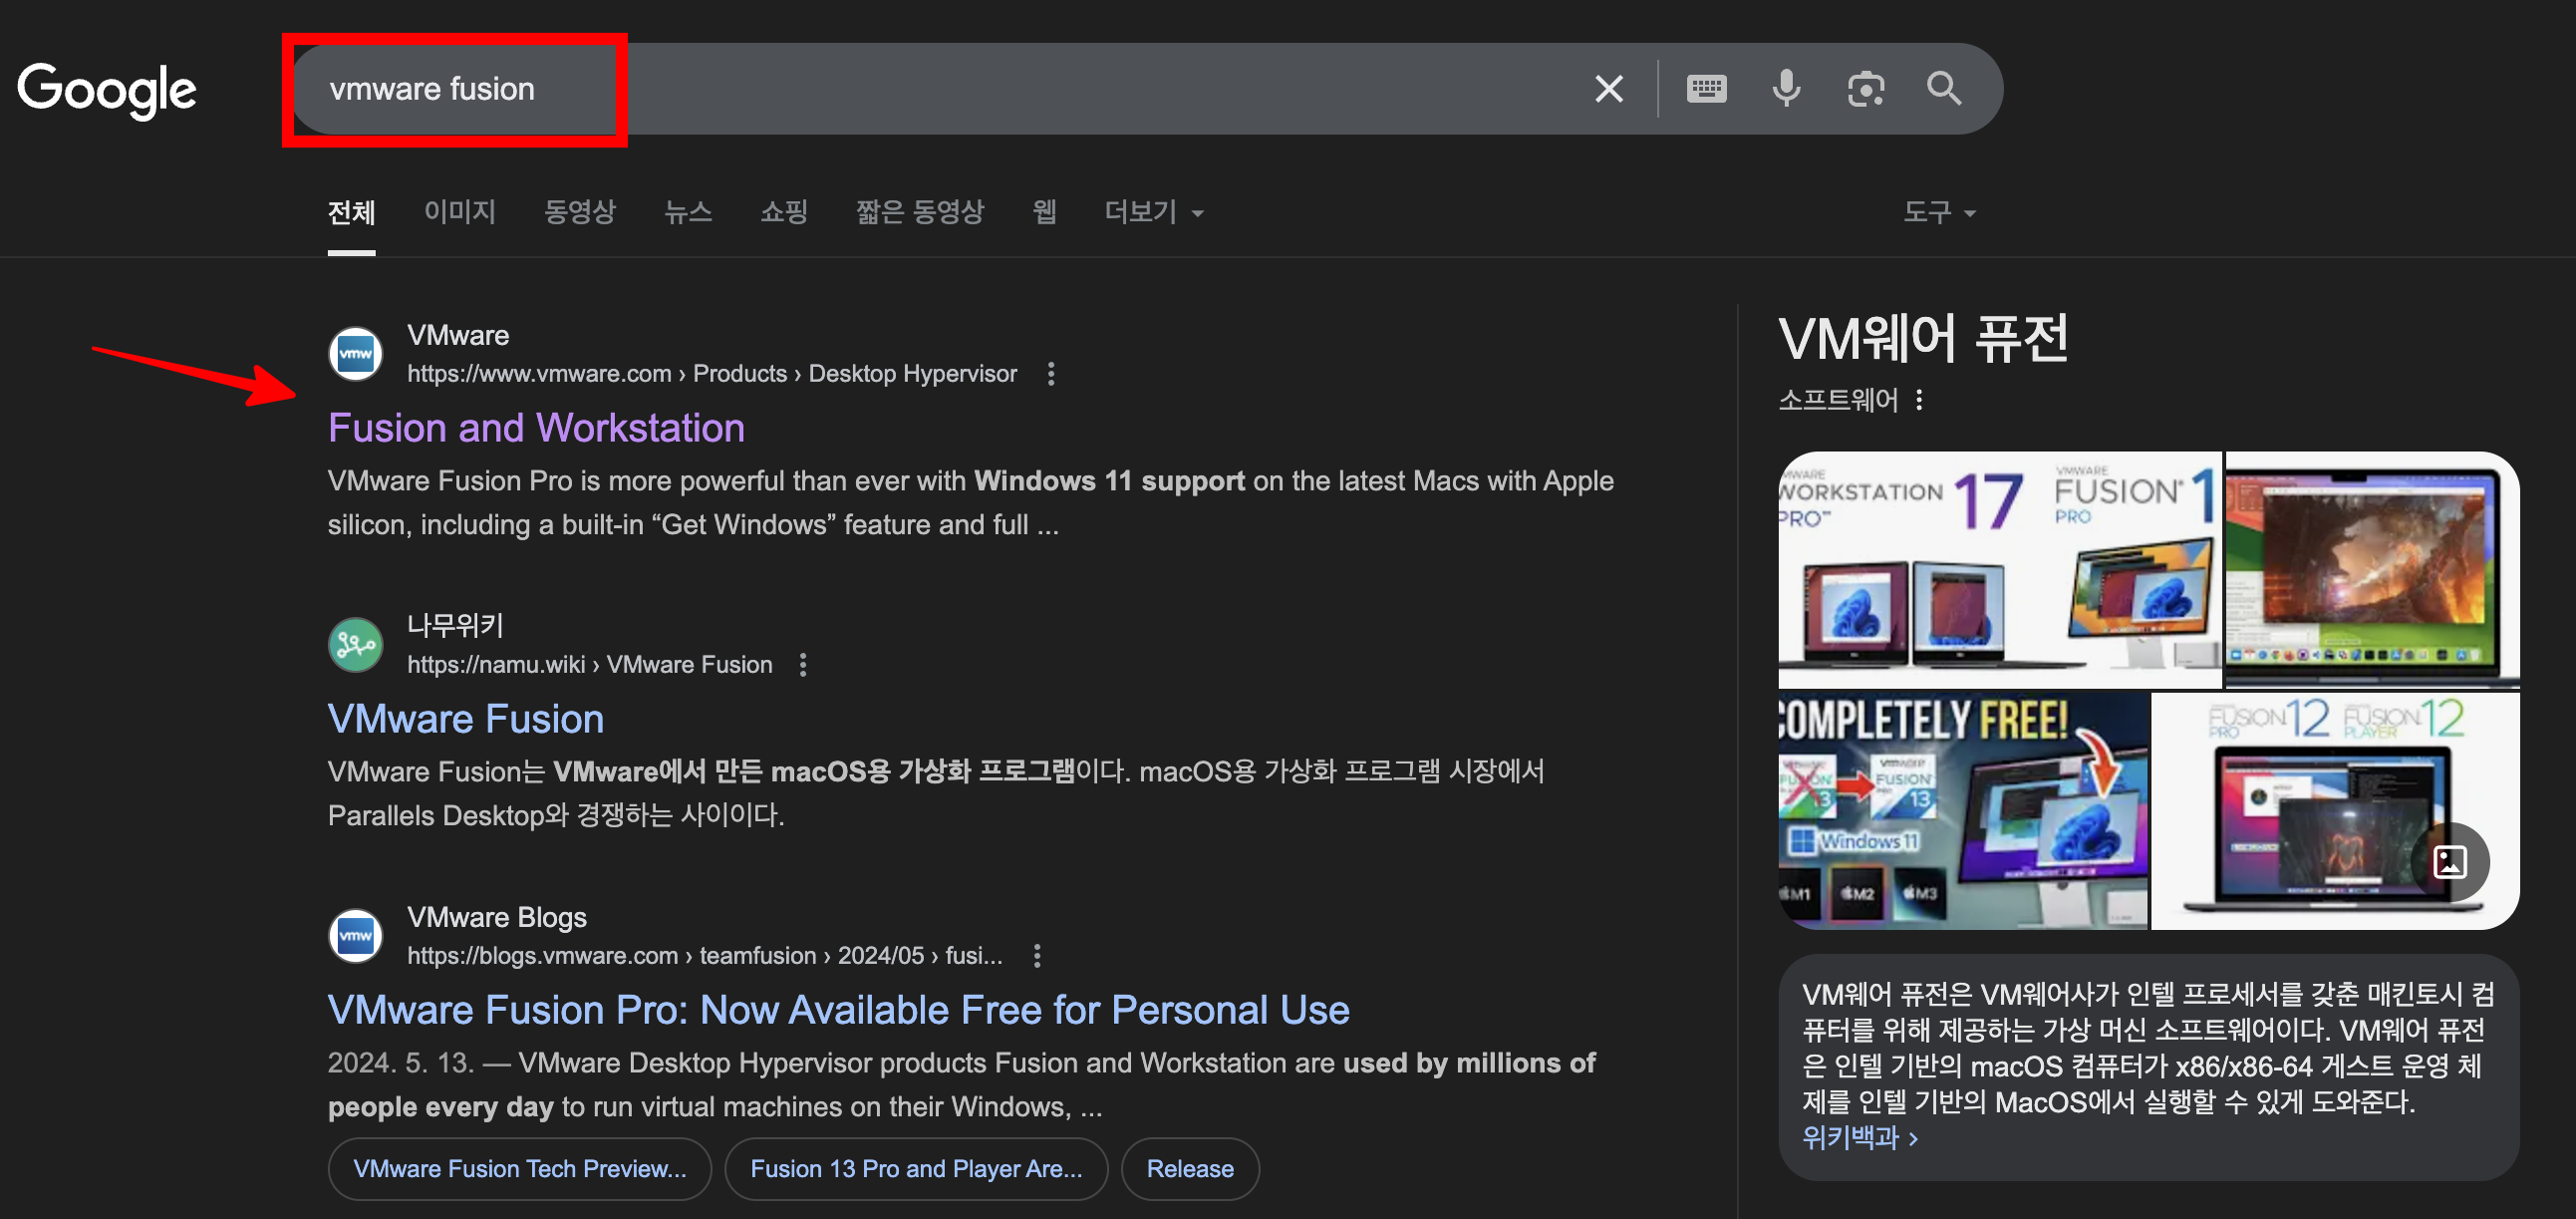
Task: Click the vmware.com Desktop Hypervisor URL
Action: pyautogui.click(x=712, y=374)
